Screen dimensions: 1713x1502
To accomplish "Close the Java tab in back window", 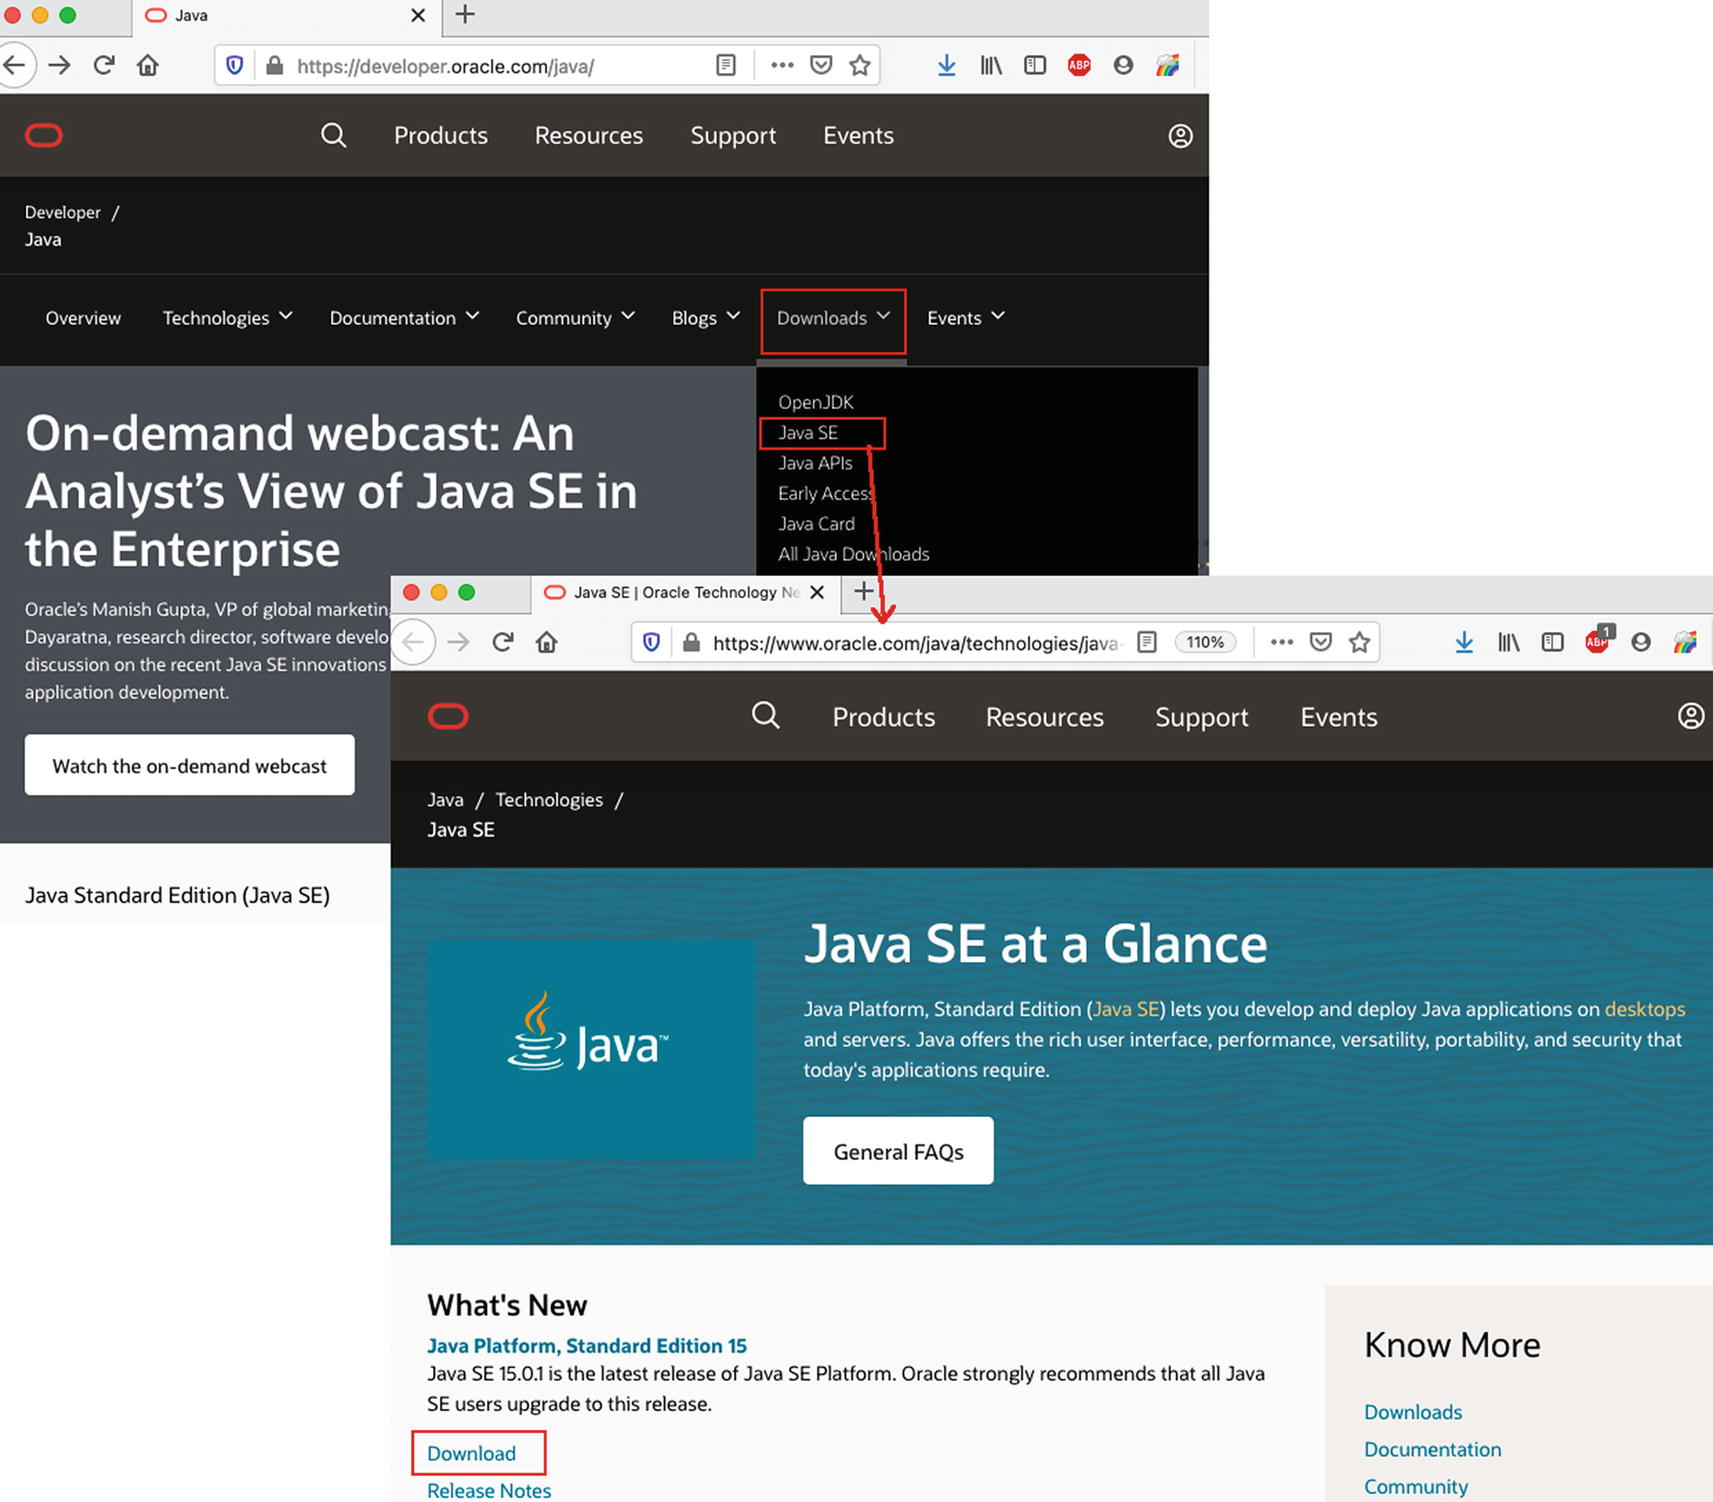I will (418, 15).
